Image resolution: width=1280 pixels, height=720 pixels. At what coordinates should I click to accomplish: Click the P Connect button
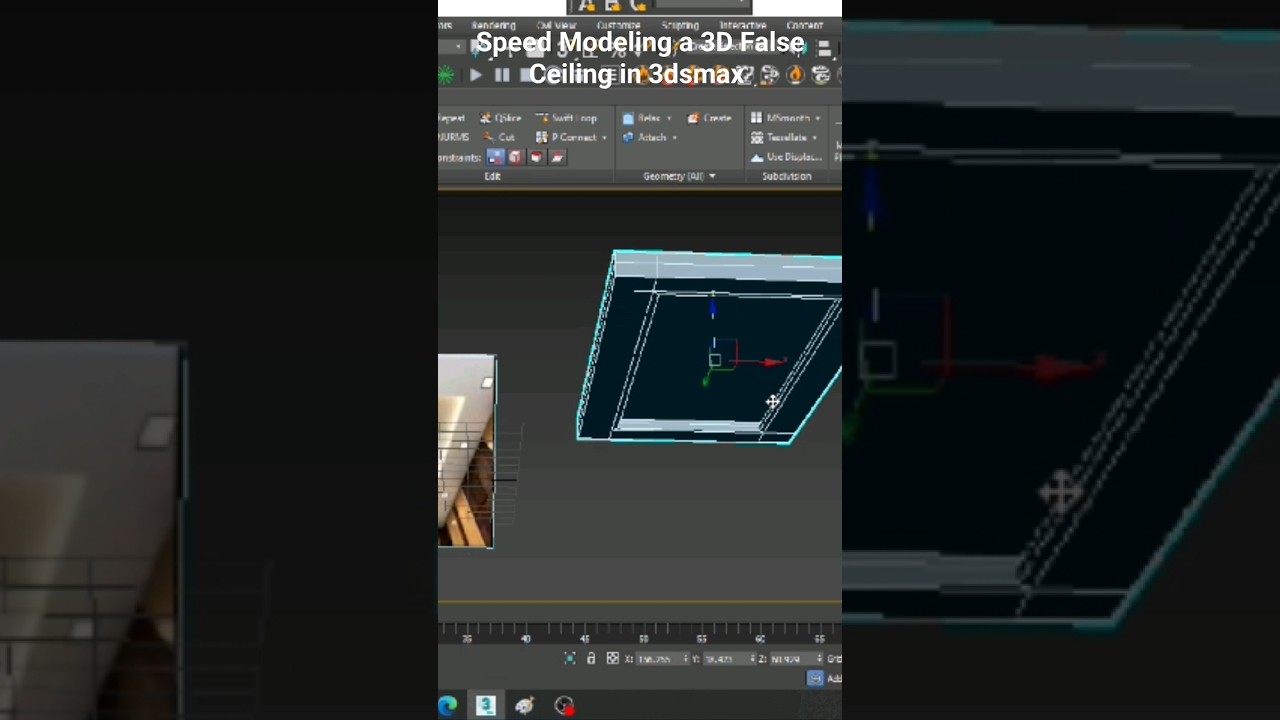pyautogui.click(x=566, y=137)
